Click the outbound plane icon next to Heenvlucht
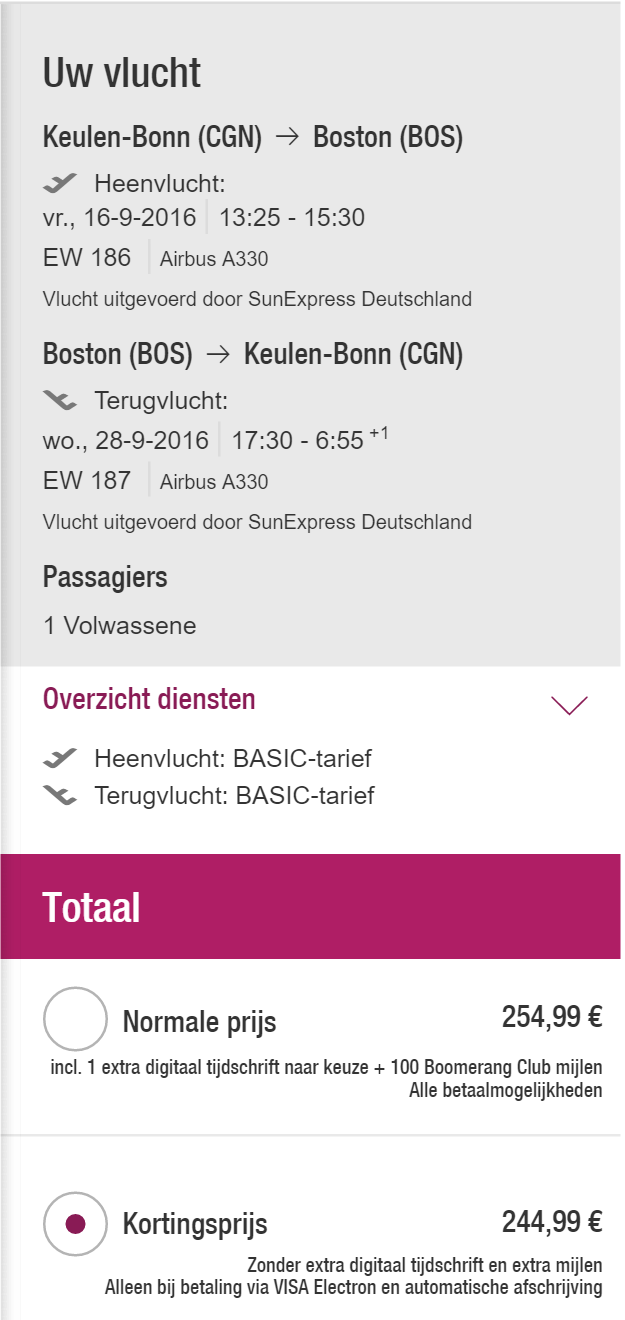625x1320 pixels. pos(60,183)
